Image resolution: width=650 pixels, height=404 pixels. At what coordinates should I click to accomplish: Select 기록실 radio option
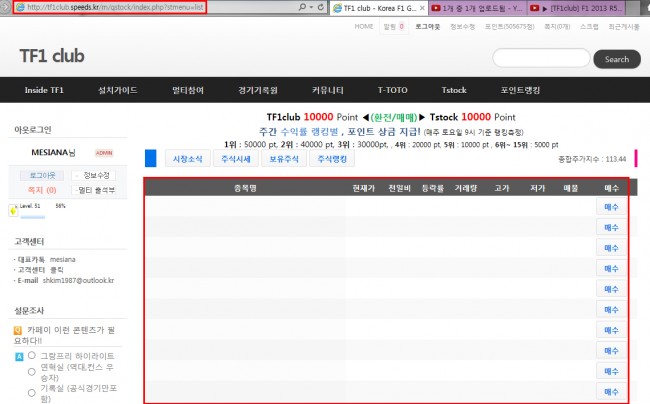click(x=32, y=393)
